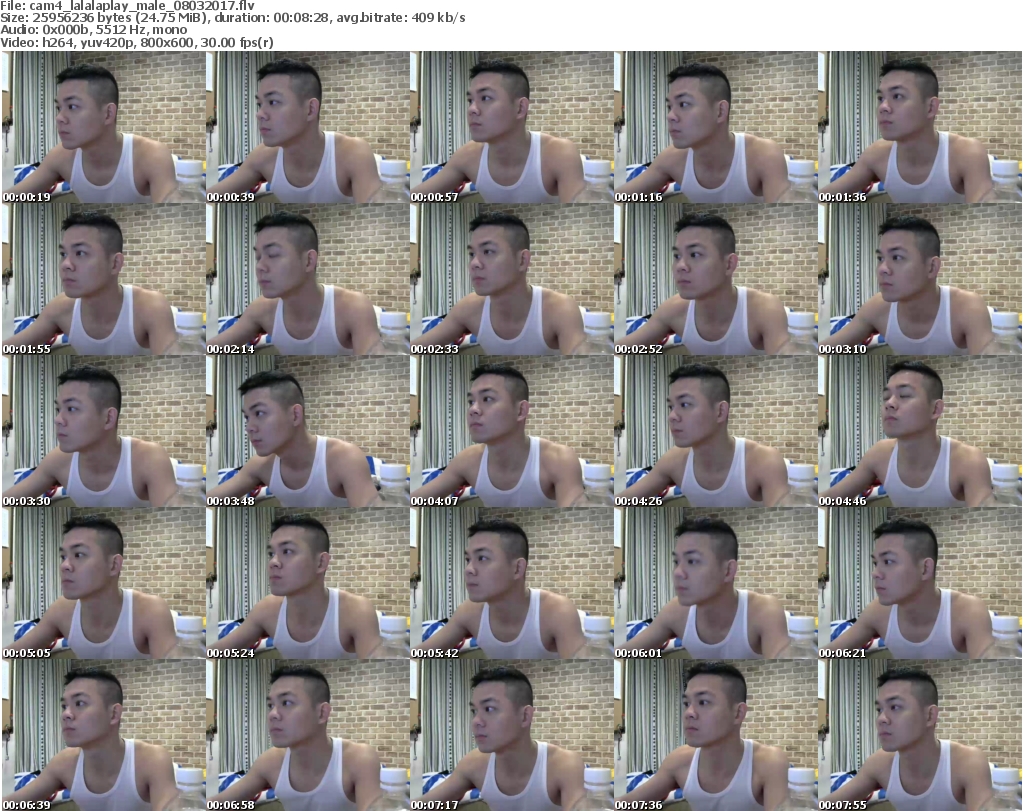This screenshot has width=1024, height=811.
Task: Select the thumbnail frame timestamped 00:00:39
Action: click(x=308, y=127)
